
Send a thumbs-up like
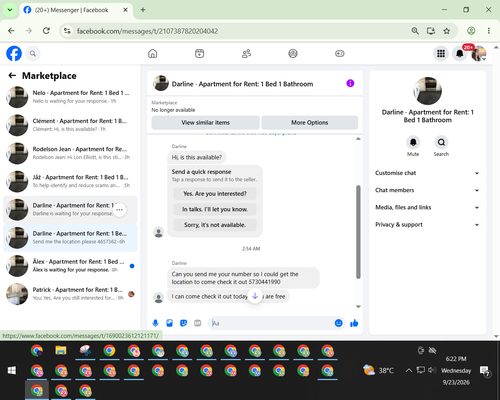coord(354,323)
